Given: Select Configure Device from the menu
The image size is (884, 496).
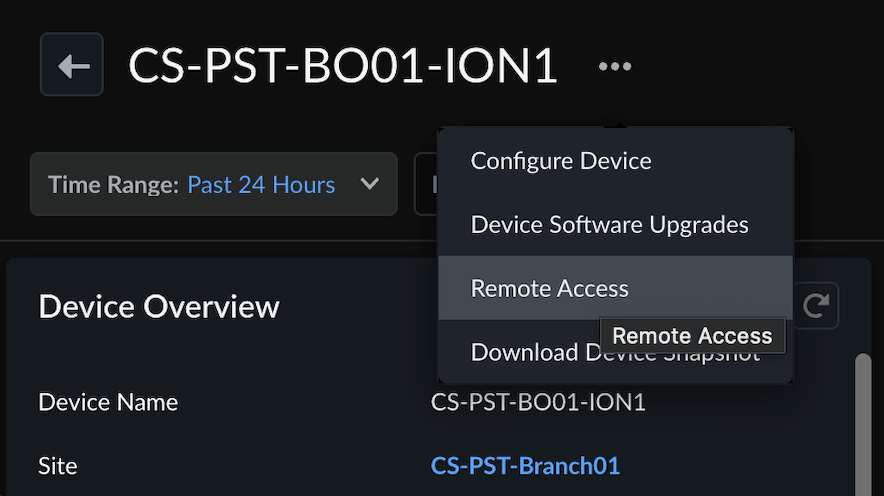Looking at the screenshot, I should tap(561, 160).
